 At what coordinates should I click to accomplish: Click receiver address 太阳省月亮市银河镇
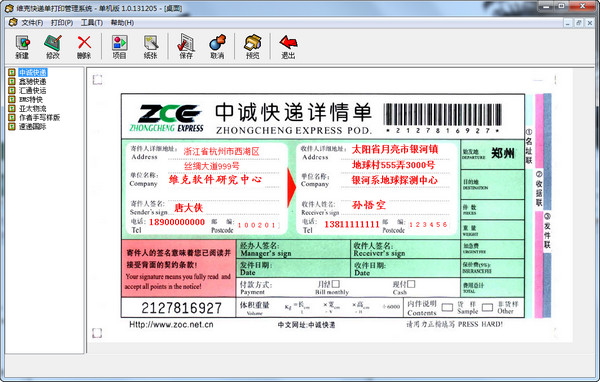pyautogui.click(x=395, y=149)
